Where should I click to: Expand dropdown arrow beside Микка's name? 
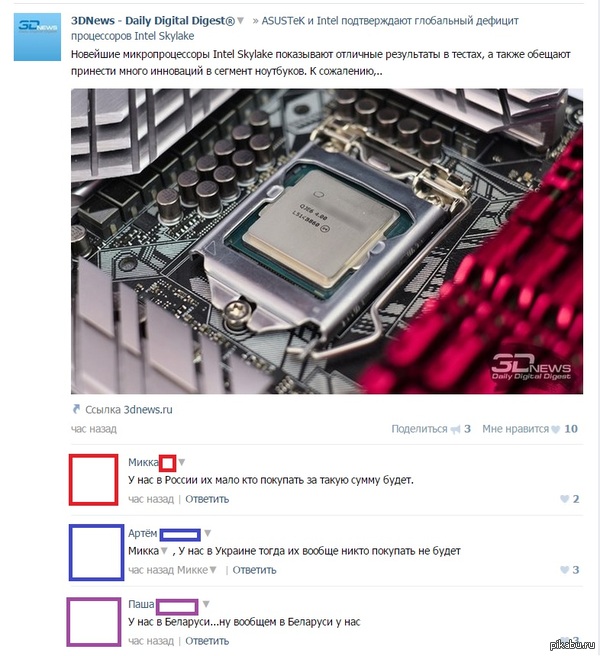click(x=182, y=462)
